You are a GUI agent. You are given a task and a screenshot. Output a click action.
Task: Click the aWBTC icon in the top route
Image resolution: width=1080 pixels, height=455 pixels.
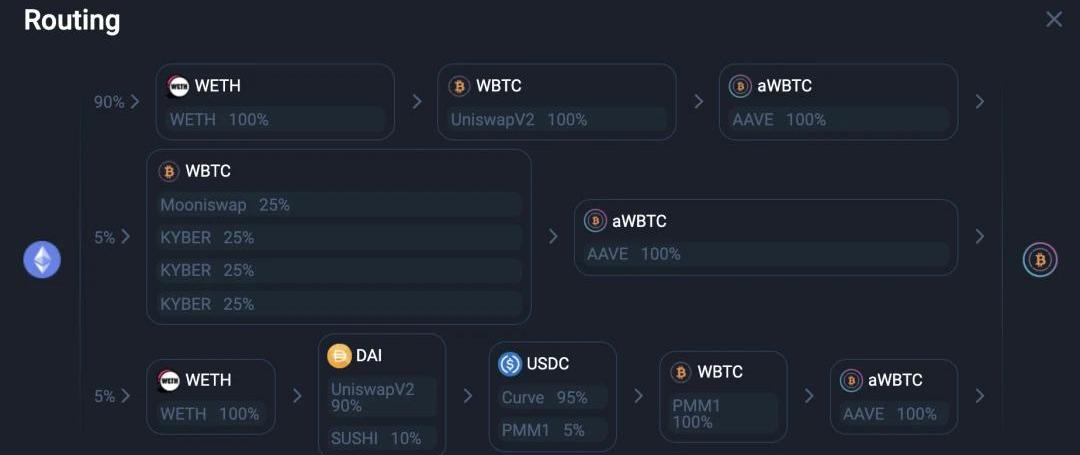[x=740, y=86]
